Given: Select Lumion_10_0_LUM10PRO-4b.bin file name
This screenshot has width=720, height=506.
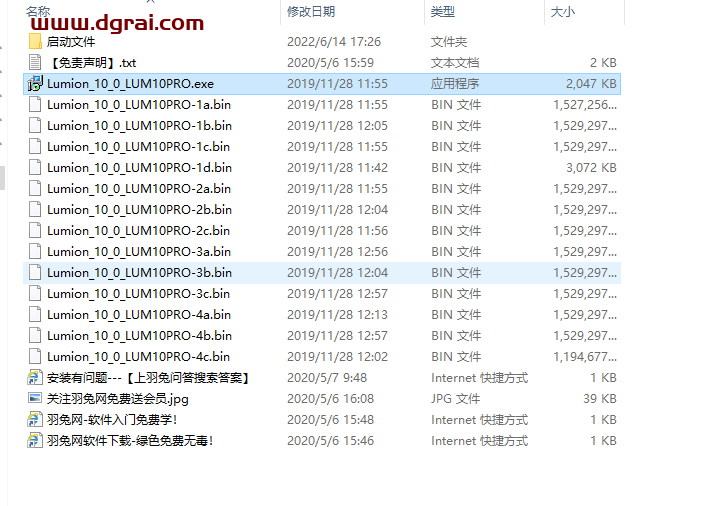Looking at the screenshot, I should (139, 336).
